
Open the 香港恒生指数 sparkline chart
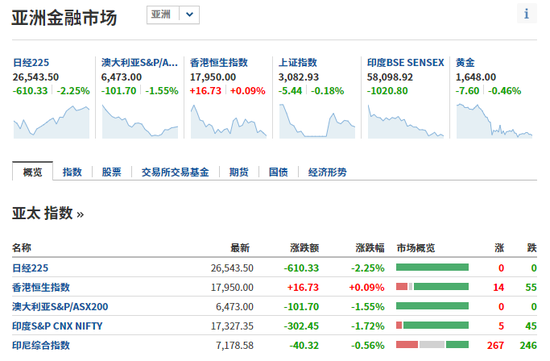pos(228,122)
